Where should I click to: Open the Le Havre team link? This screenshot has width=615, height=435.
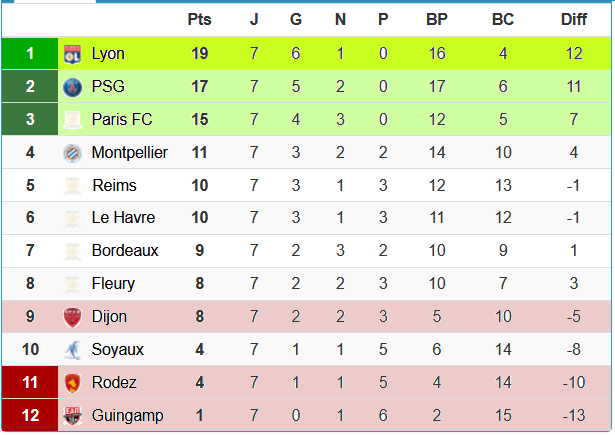(x=120, y=218)
